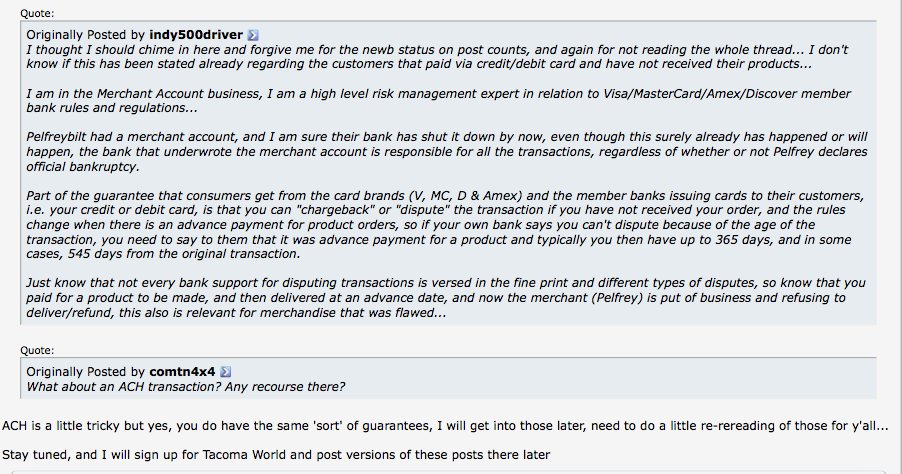This screenshot has width=902, height=474.
Task: Click the paragraph beginning "Part of the guarantee that consumers get"
Action: pyautogui.click(x=445, y=225)
